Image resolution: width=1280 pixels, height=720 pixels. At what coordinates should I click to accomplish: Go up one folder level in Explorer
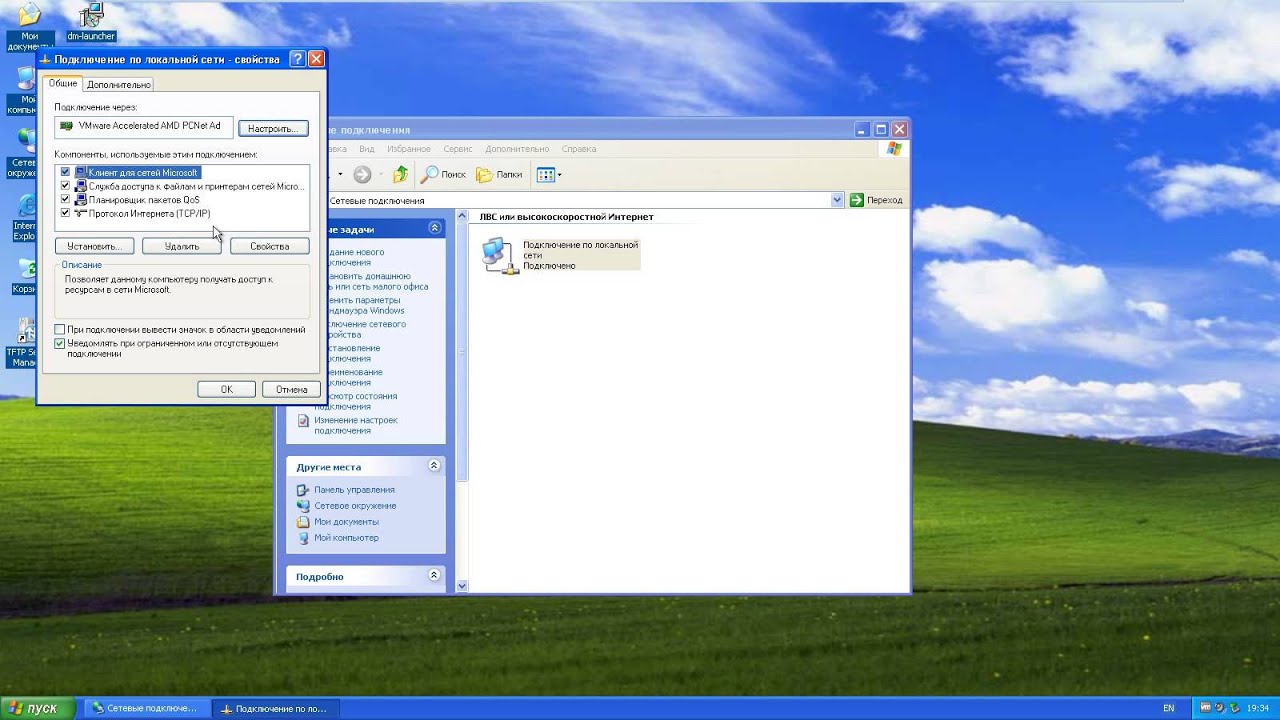pos(400,174)
